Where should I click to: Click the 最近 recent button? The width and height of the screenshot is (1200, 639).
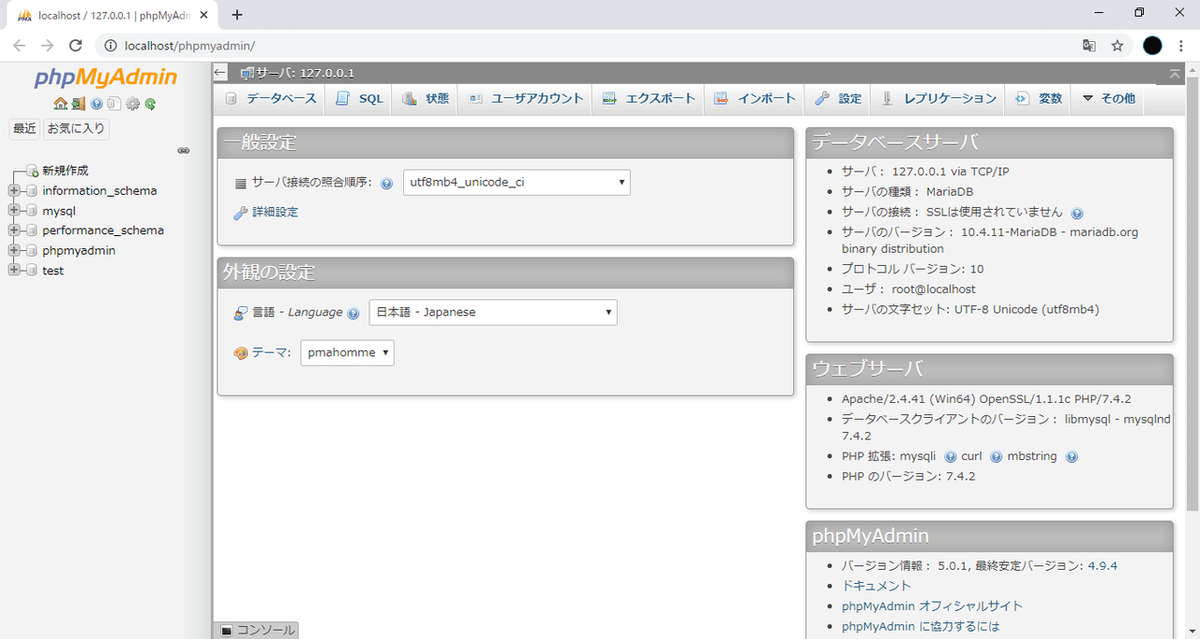pos(24,129)
